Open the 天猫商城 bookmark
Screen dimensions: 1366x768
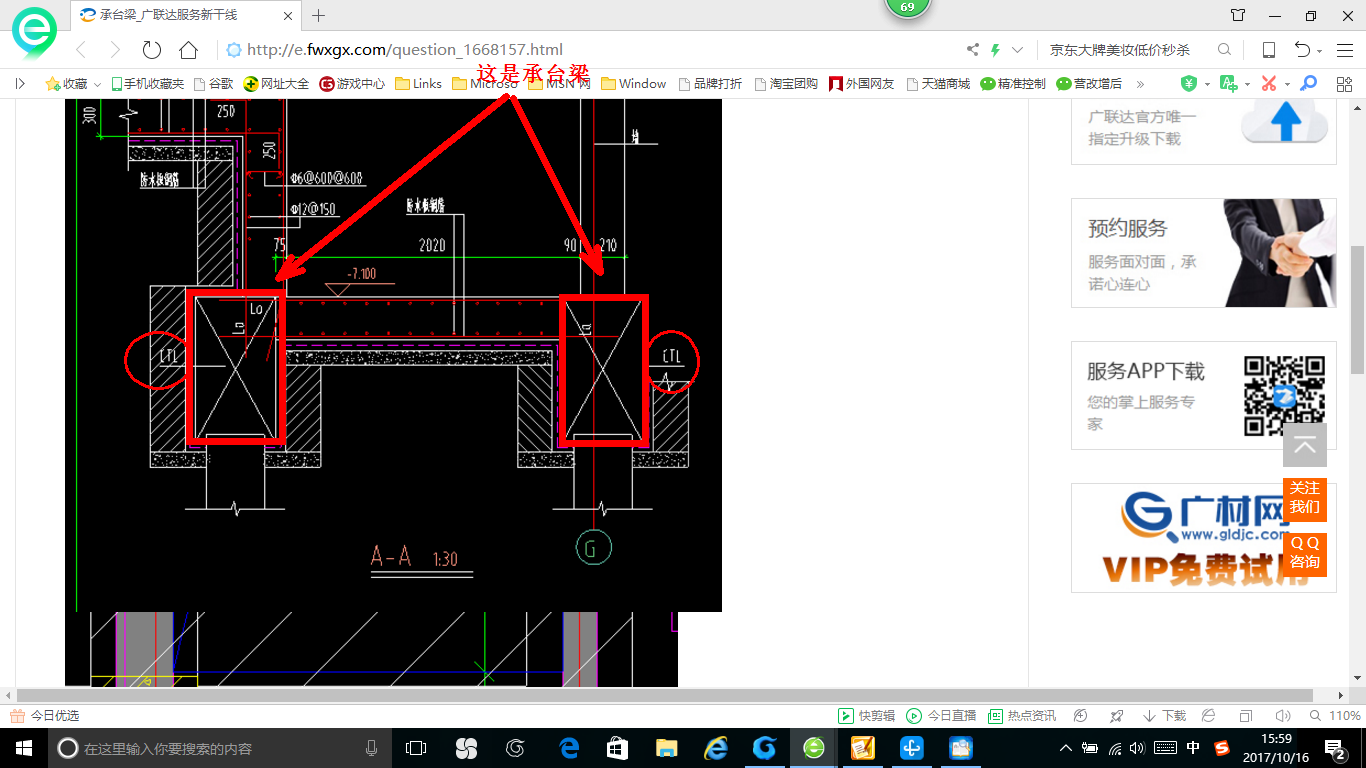tap(938, 84)
